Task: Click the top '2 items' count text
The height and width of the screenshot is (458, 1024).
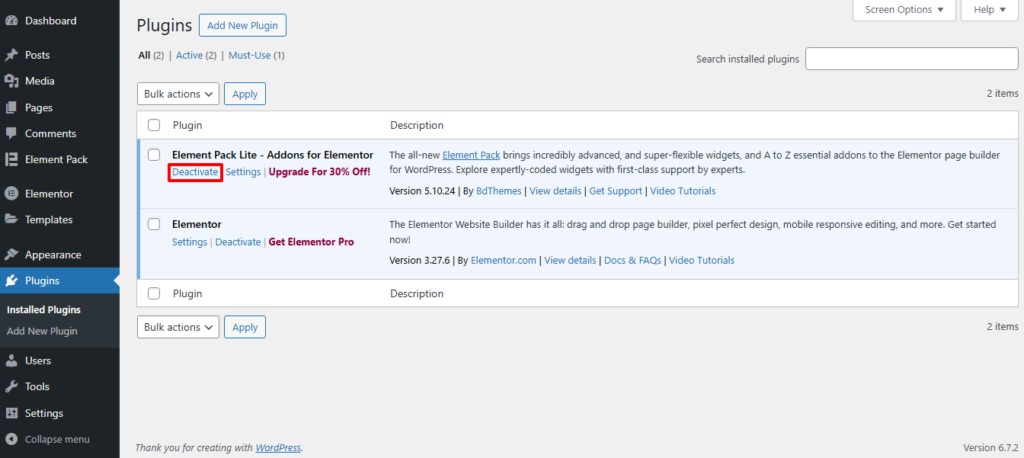Action: click(x=1002, y=94)
